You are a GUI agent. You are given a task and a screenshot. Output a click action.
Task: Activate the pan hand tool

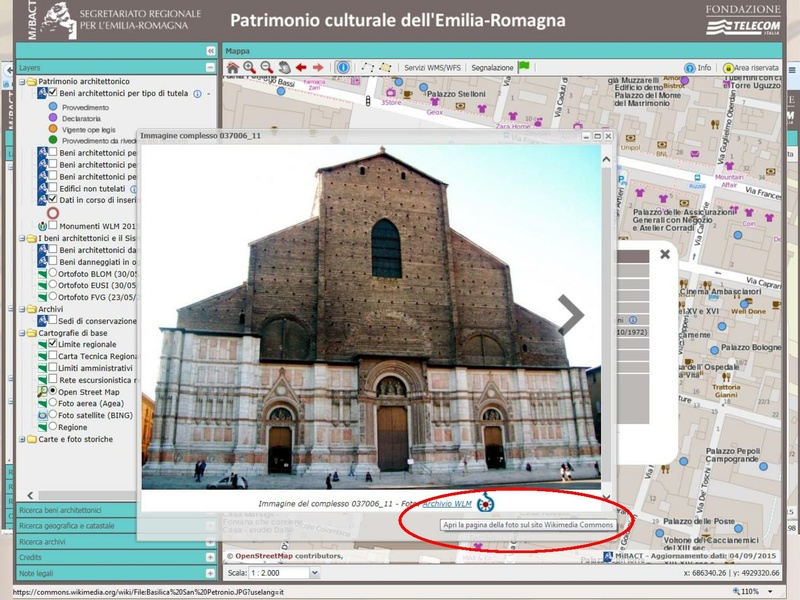283,68
